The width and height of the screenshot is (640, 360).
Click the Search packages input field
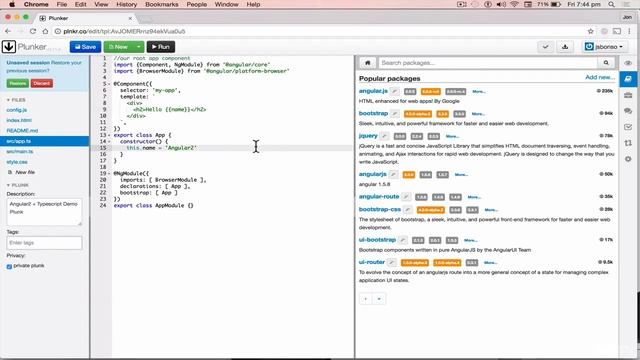coord(488,63)
